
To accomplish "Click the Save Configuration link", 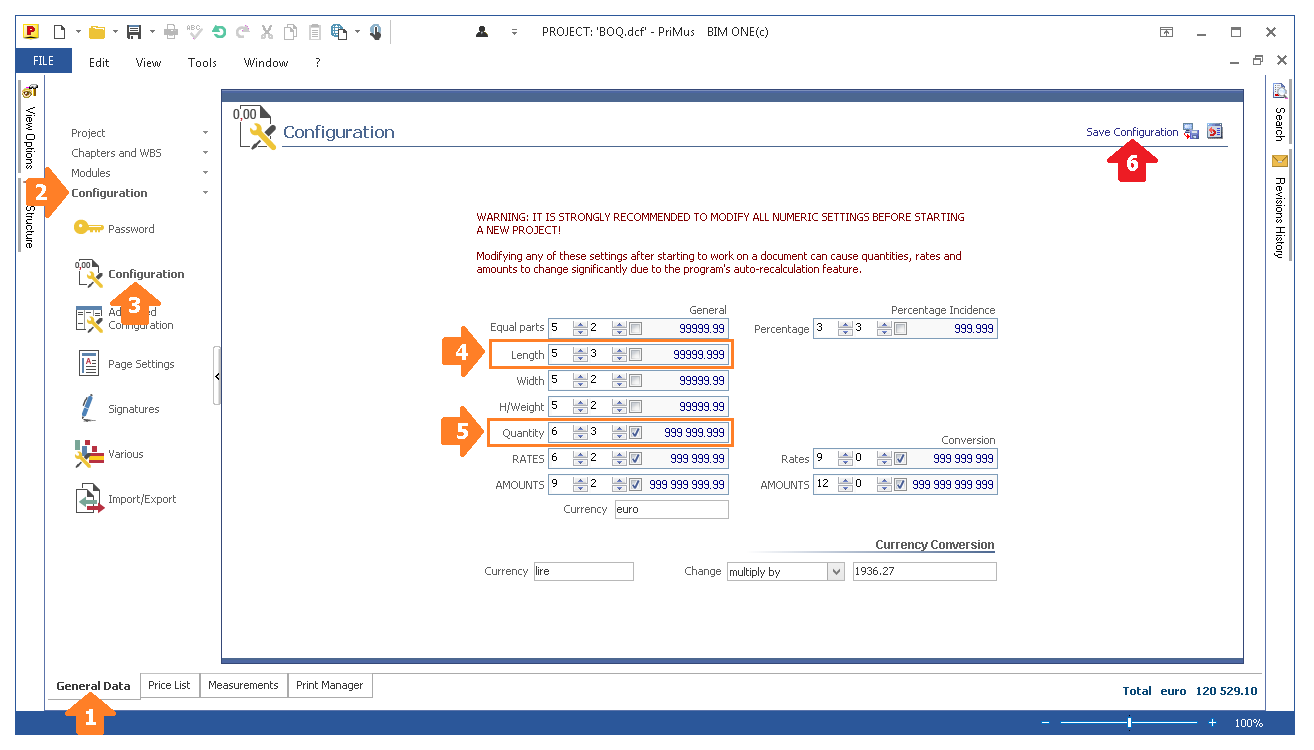I will pos(1132,132).
